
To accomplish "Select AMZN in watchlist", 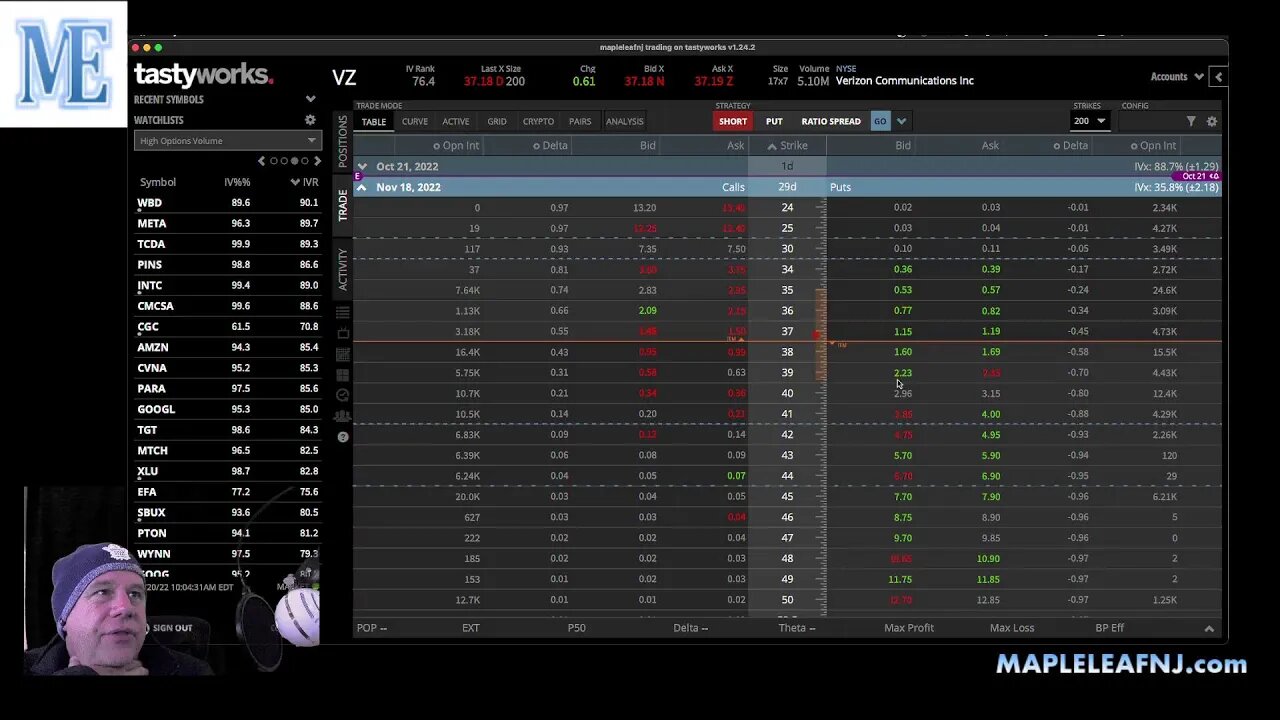I will (x=153, y=347).
